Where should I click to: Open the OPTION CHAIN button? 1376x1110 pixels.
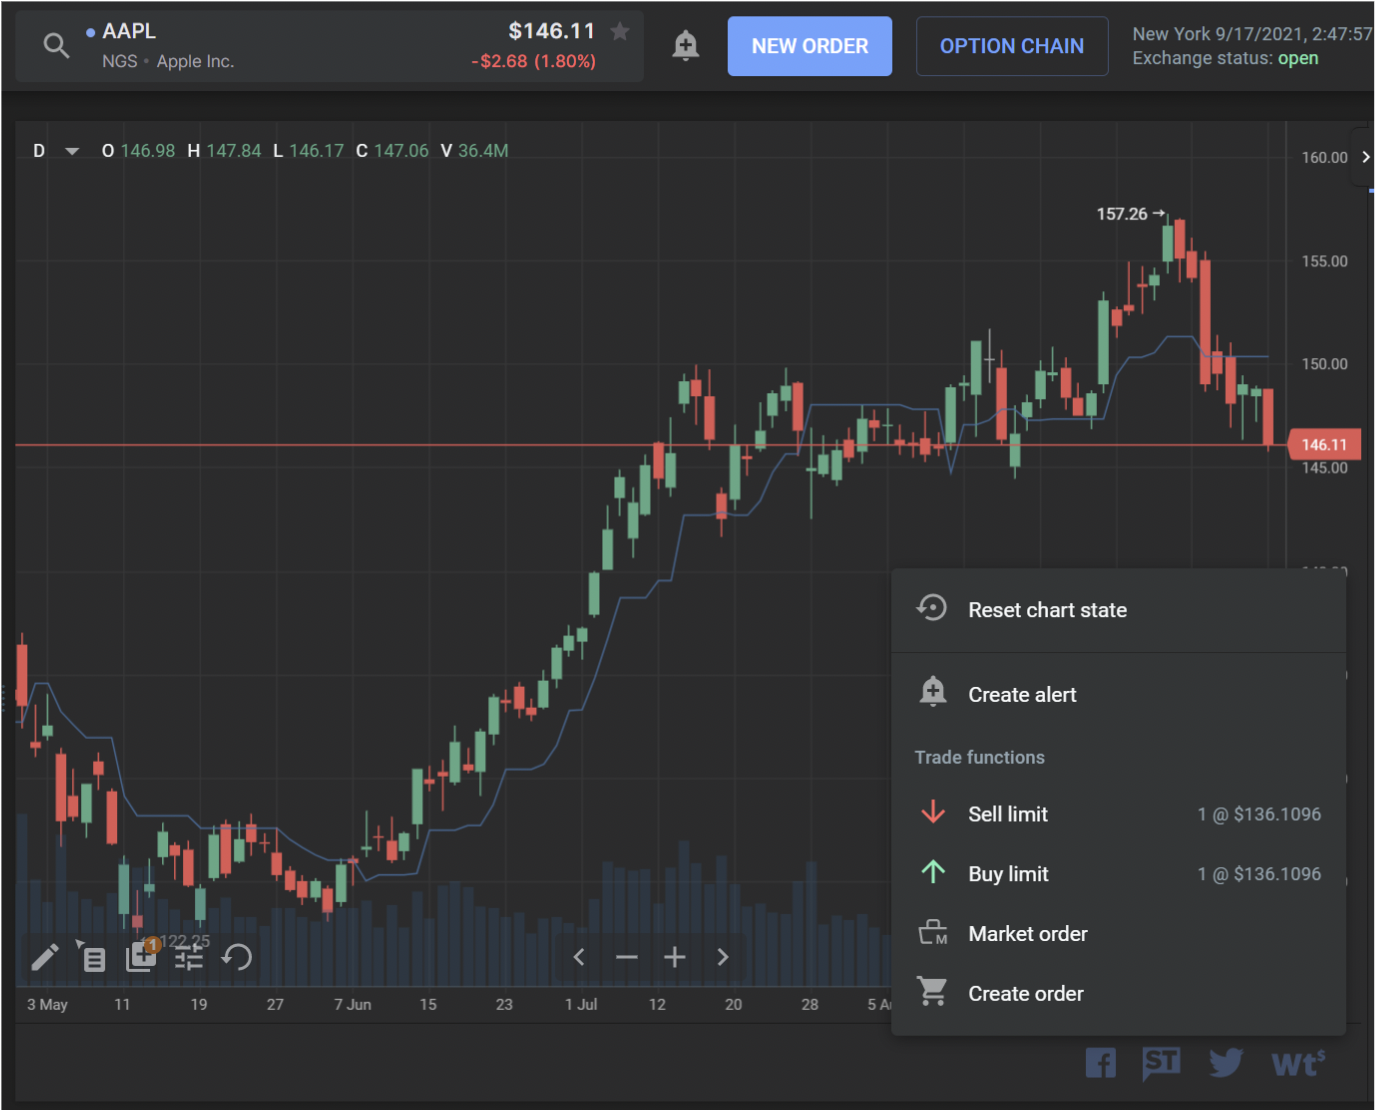click(x=1012, y=46)
